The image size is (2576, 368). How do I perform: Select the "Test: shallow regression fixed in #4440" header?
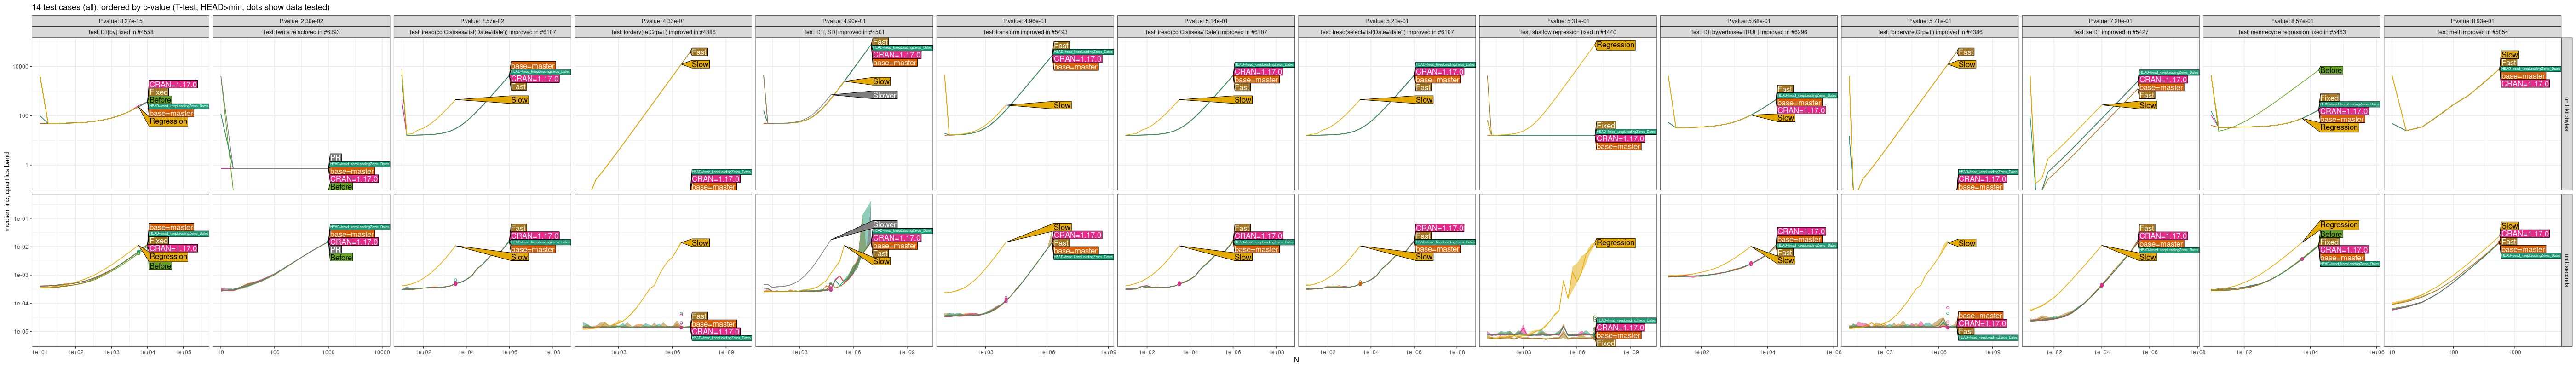(1568, 32)
